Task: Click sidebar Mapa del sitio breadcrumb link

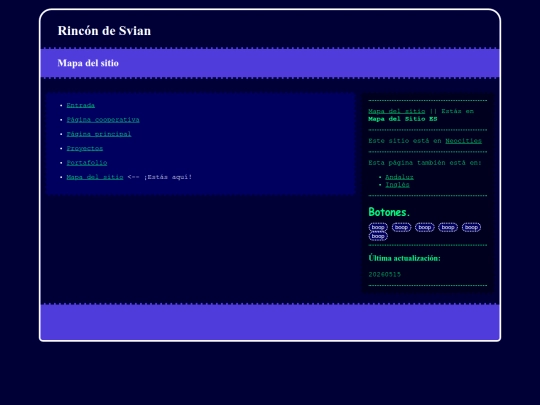Action: click(397, 111)
